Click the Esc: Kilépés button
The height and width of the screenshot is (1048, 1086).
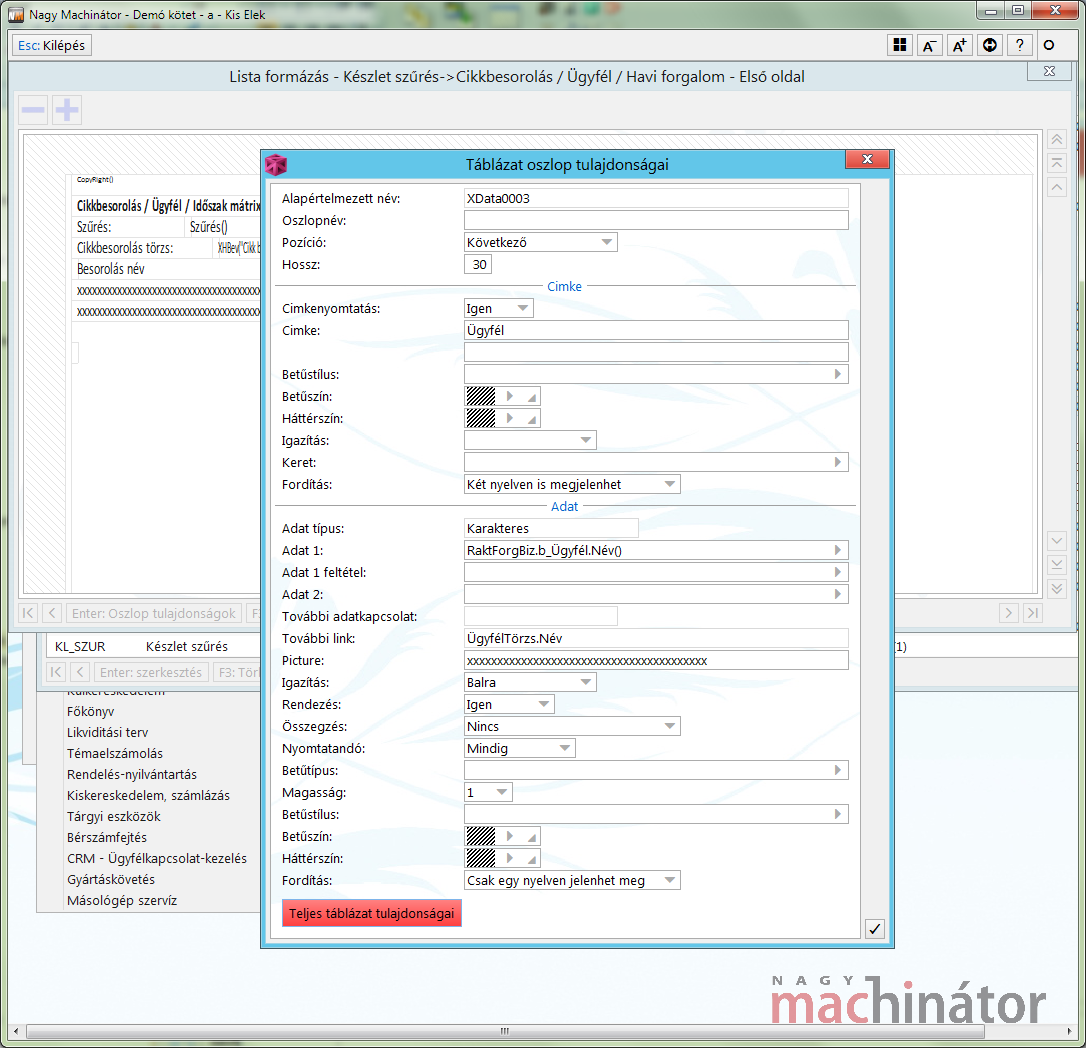click(x=52, y=46)
